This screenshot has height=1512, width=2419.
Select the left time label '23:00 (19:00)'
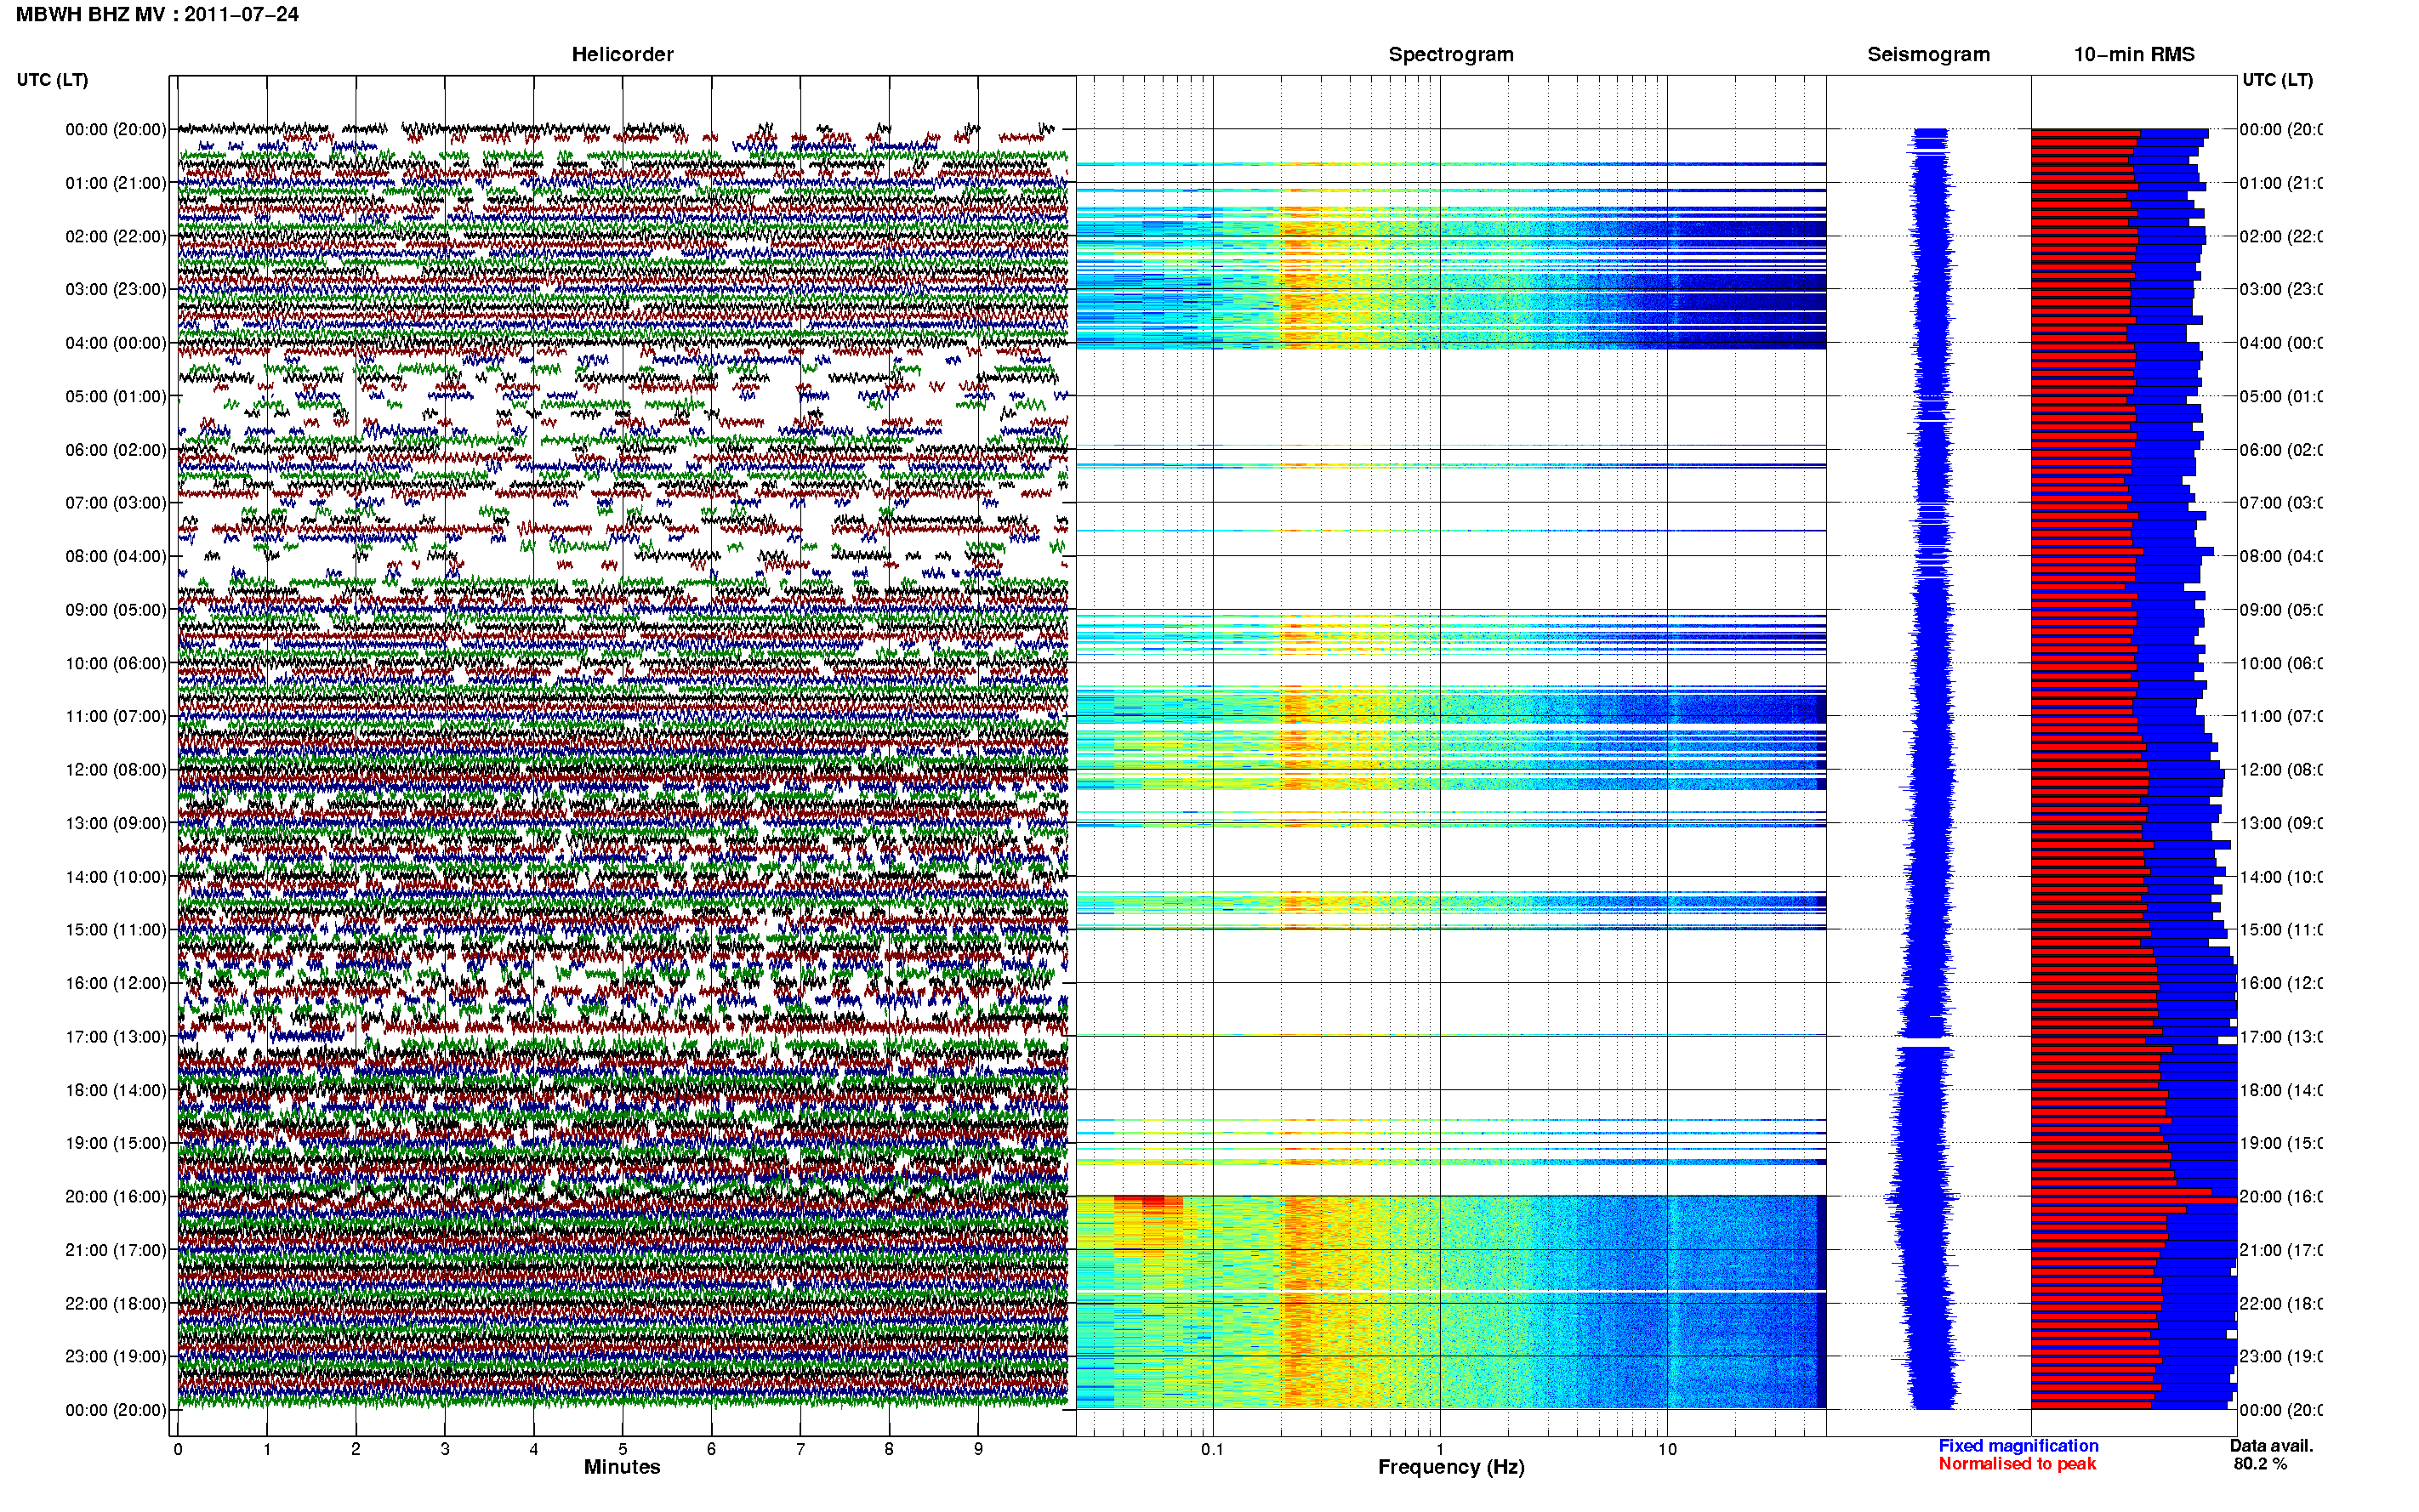pyautogui.click(x=116, y=1357)
